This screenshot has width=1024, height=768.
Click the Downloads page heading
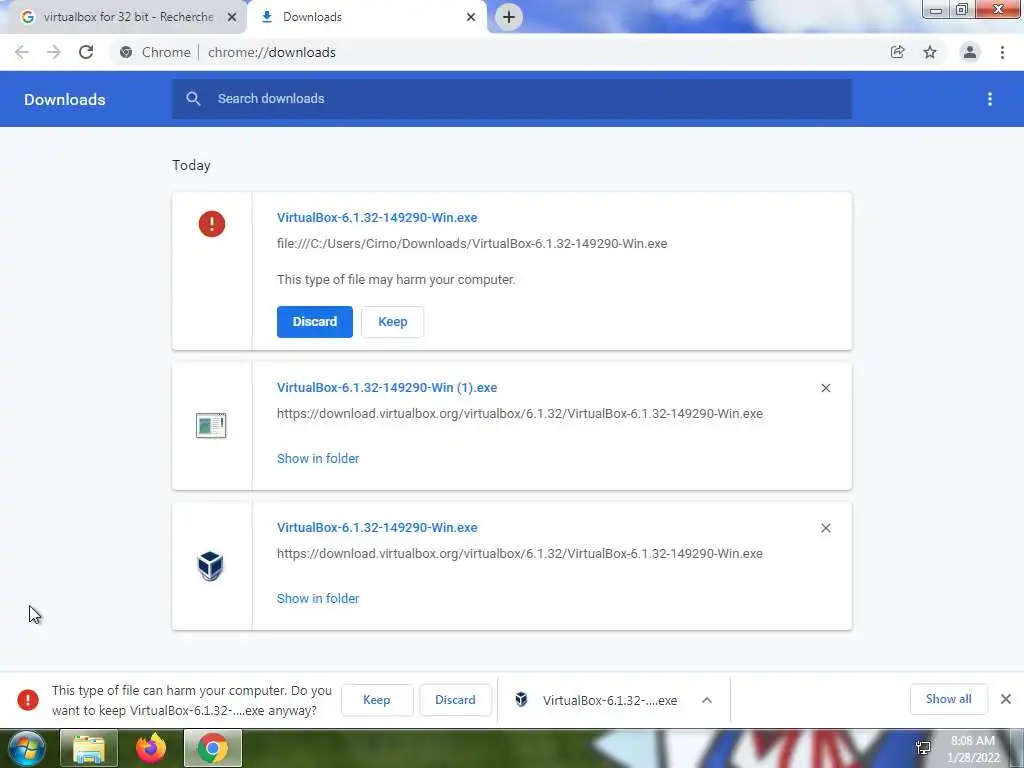(x=65, y=99)
